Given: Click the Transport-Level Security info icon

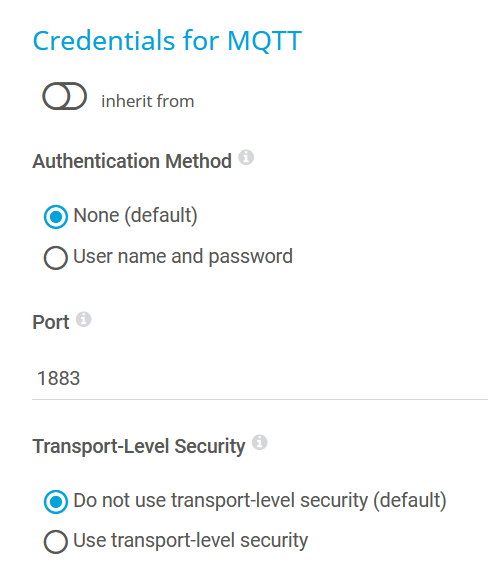Looking at the screenshot, I should click(259, 442).
